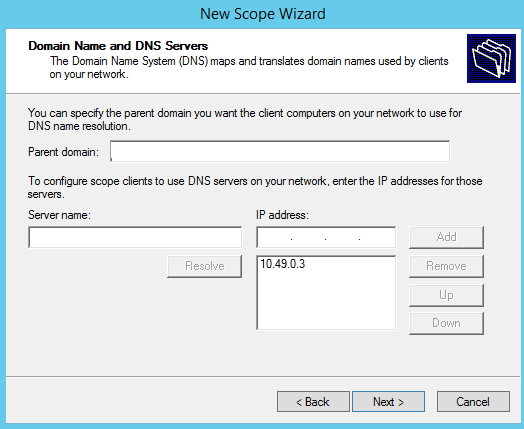This screenshot has width=524, height=429.
Task: Select the third octet of IP address box
Action: [343, 238]
